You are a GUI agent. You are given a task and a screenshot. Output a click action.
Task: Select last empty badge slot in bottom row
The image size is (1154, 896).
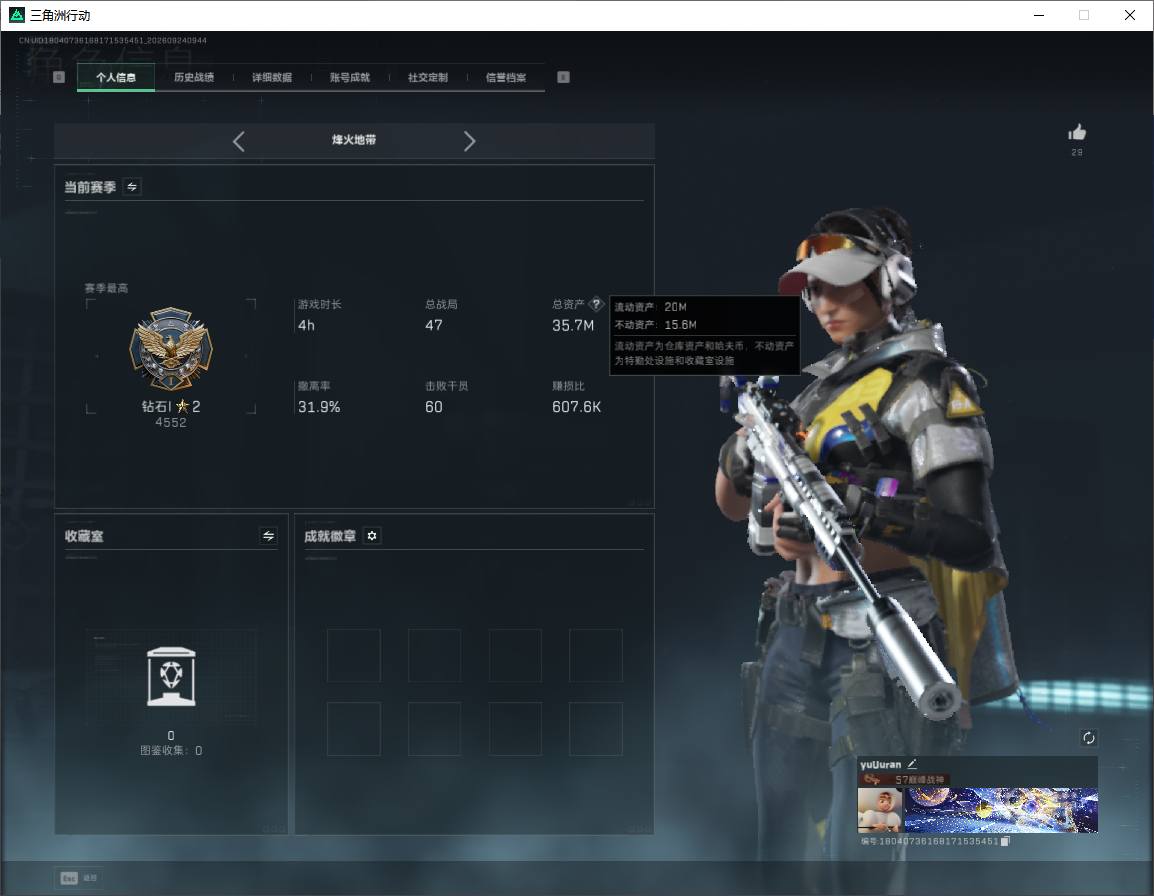pyautogui.click(x=595, y=729)
